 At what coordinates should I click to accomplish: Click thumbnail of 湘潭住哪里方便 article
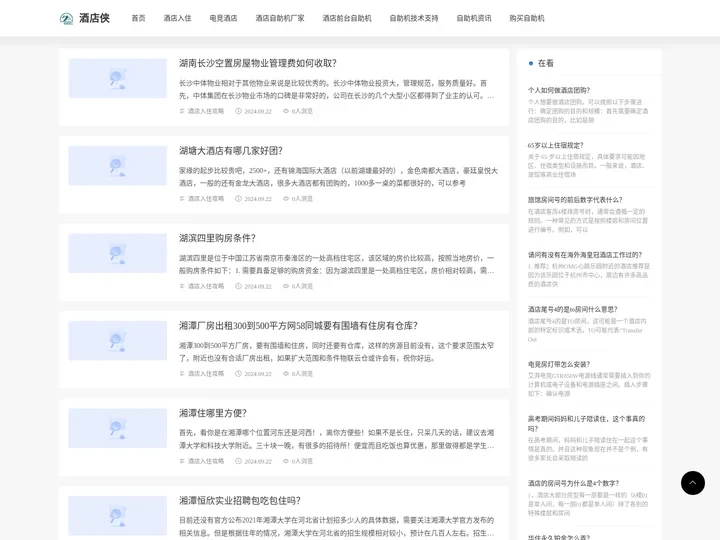click(118, 428)
